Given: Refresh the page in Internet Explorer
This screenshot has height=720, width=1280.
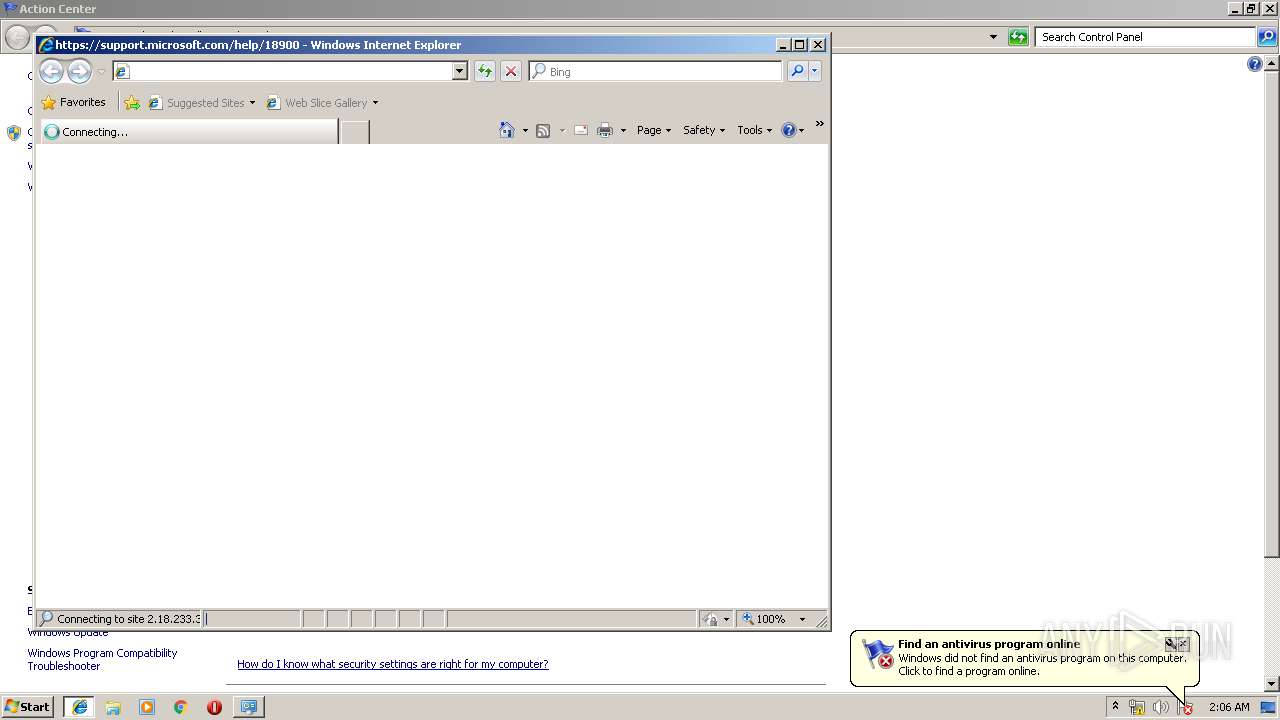Looking at the screenshot, I should click(x=485, y=71).
